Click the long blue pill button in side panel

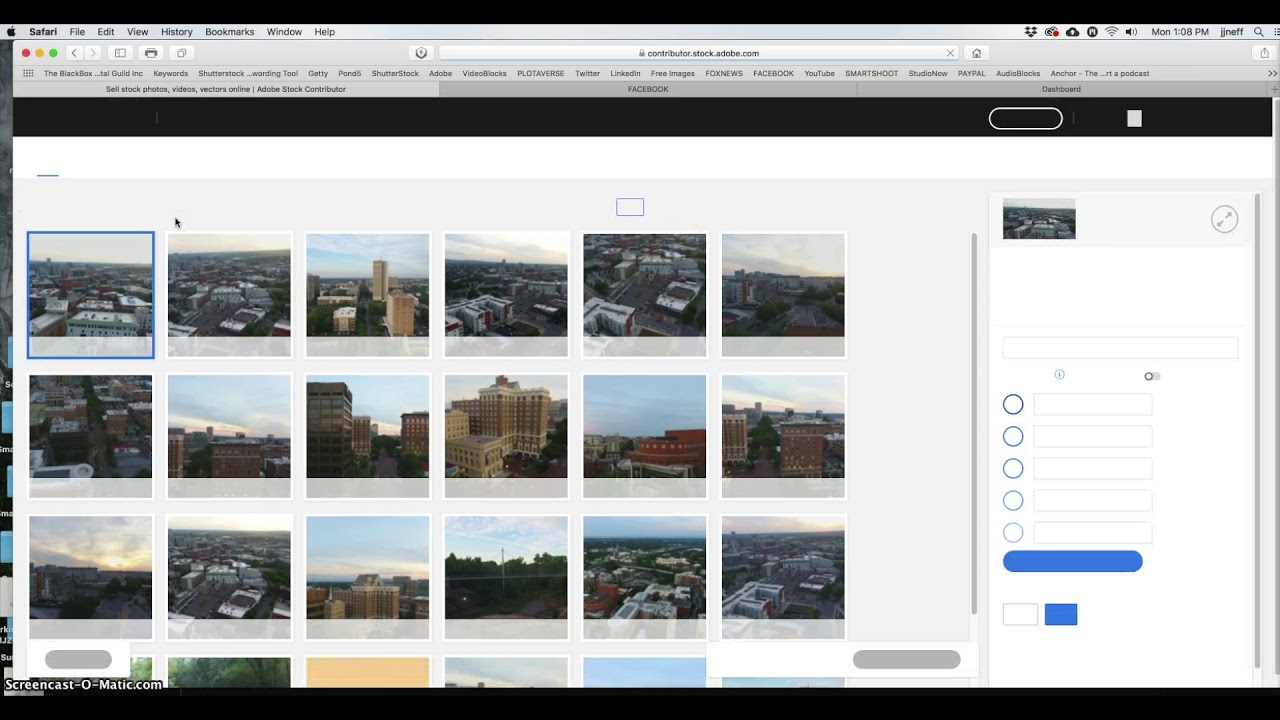click(1072, 561)
